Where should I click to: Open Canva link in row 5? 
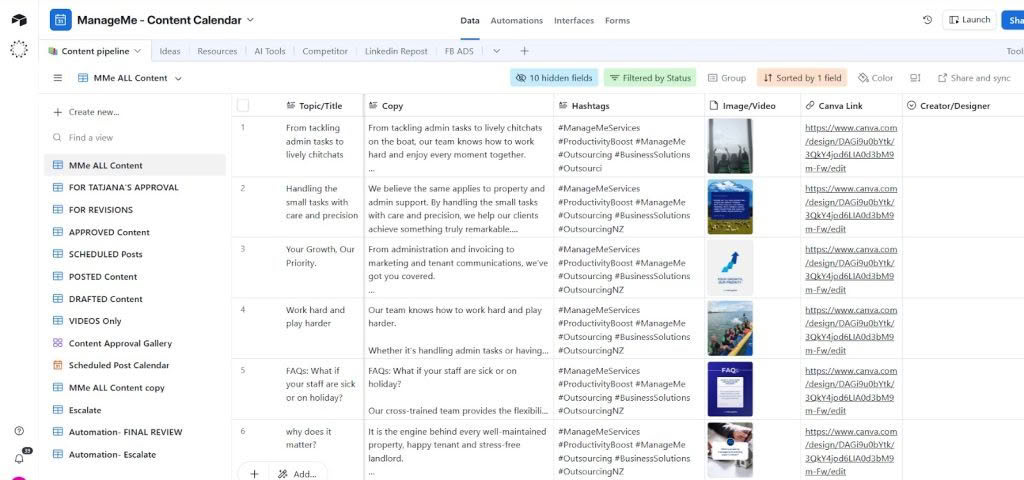tap(850, 391)
